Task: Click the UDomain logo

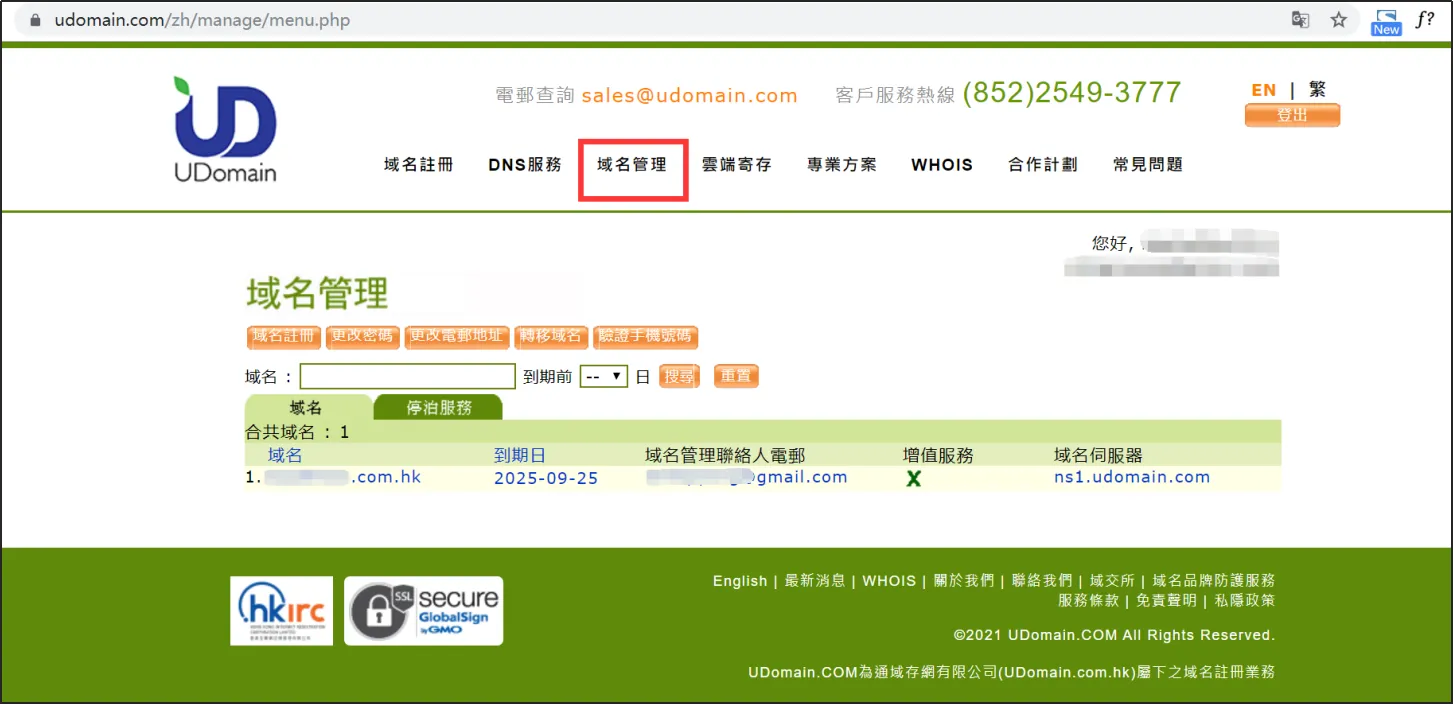Action: tap(225, 130)
